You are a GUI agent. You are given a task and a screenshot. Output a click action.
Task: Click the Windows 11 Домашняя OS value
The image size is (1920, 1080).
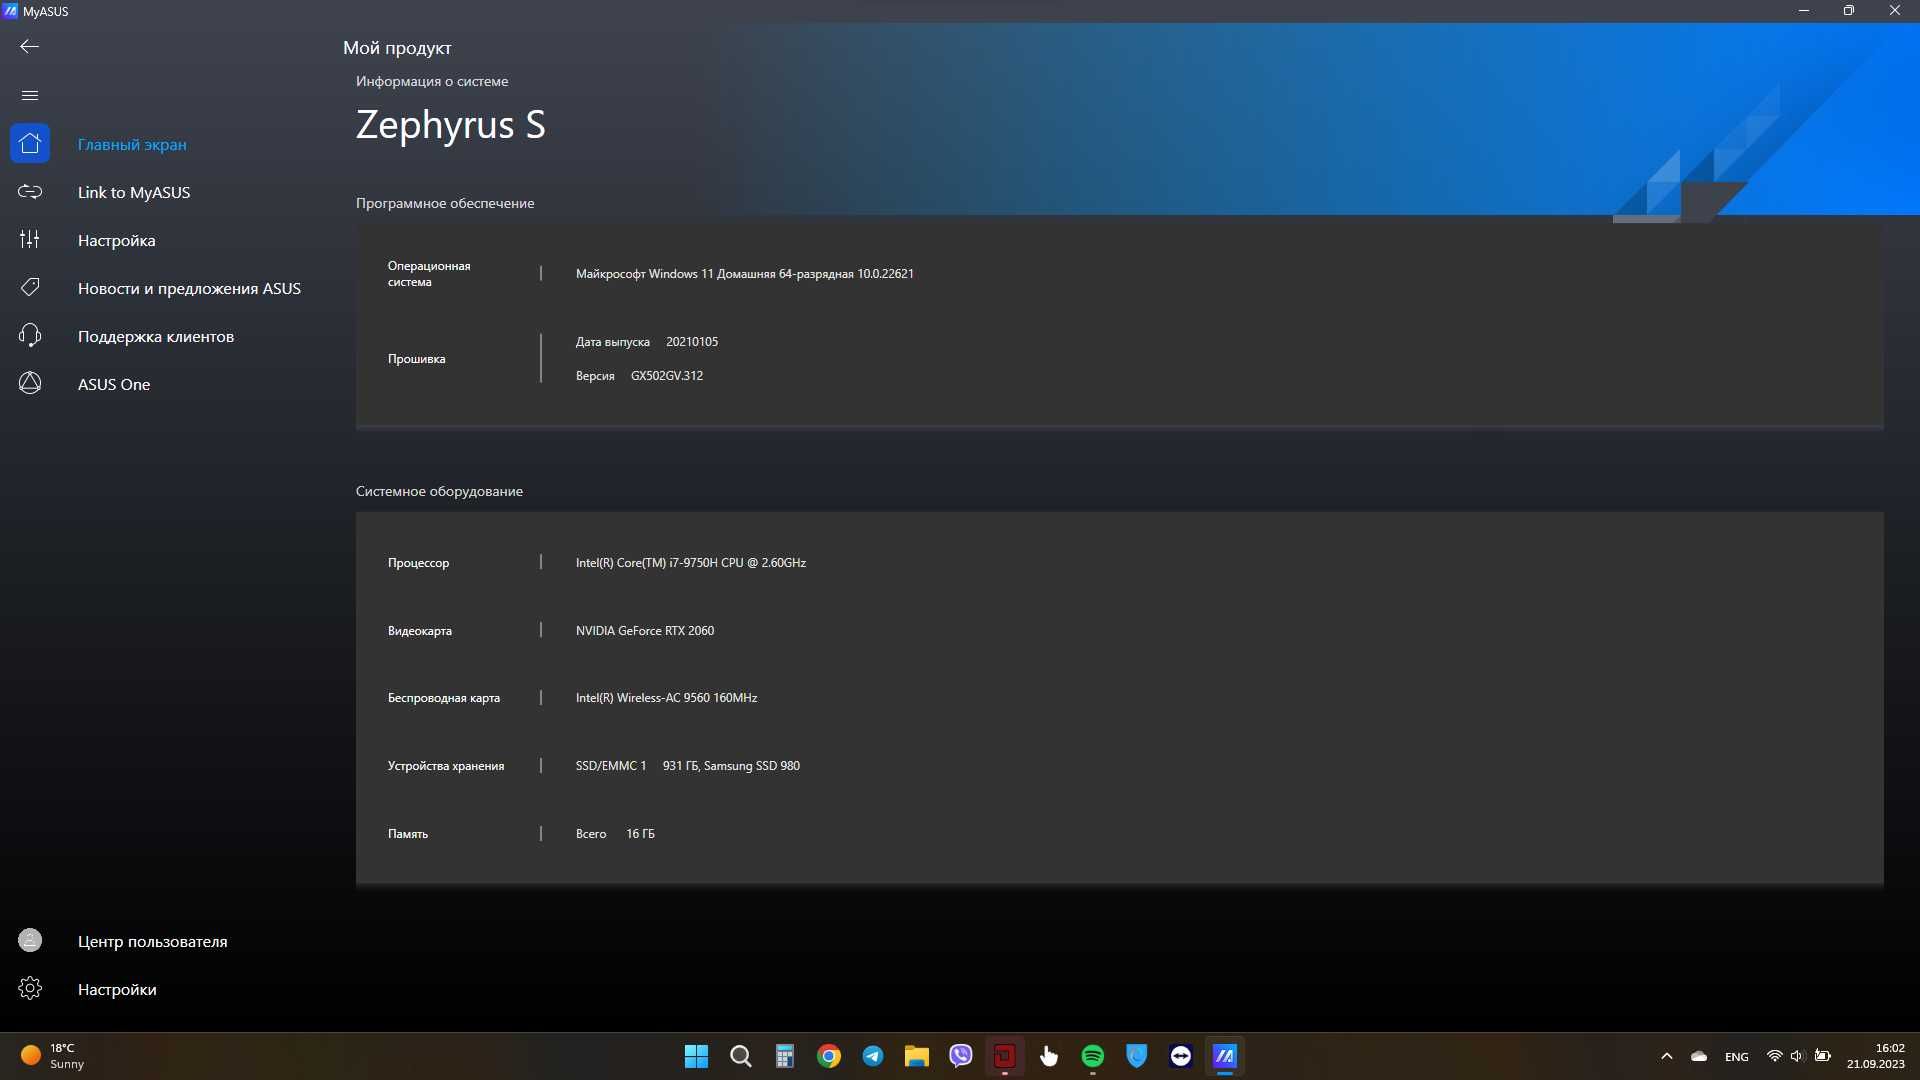[745, 273]
